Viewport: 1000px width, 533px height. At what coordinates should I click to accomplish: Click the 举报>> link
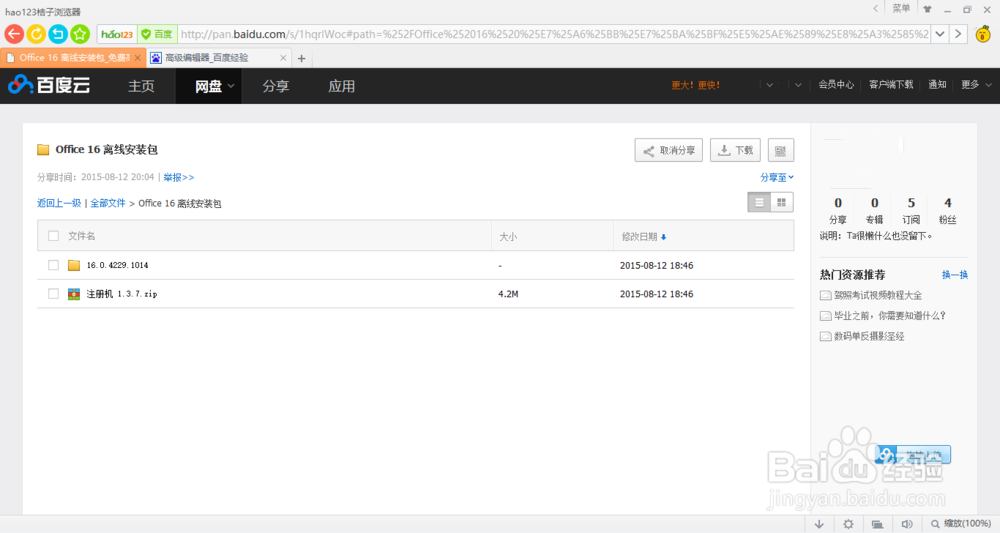[x=179, y=177]
